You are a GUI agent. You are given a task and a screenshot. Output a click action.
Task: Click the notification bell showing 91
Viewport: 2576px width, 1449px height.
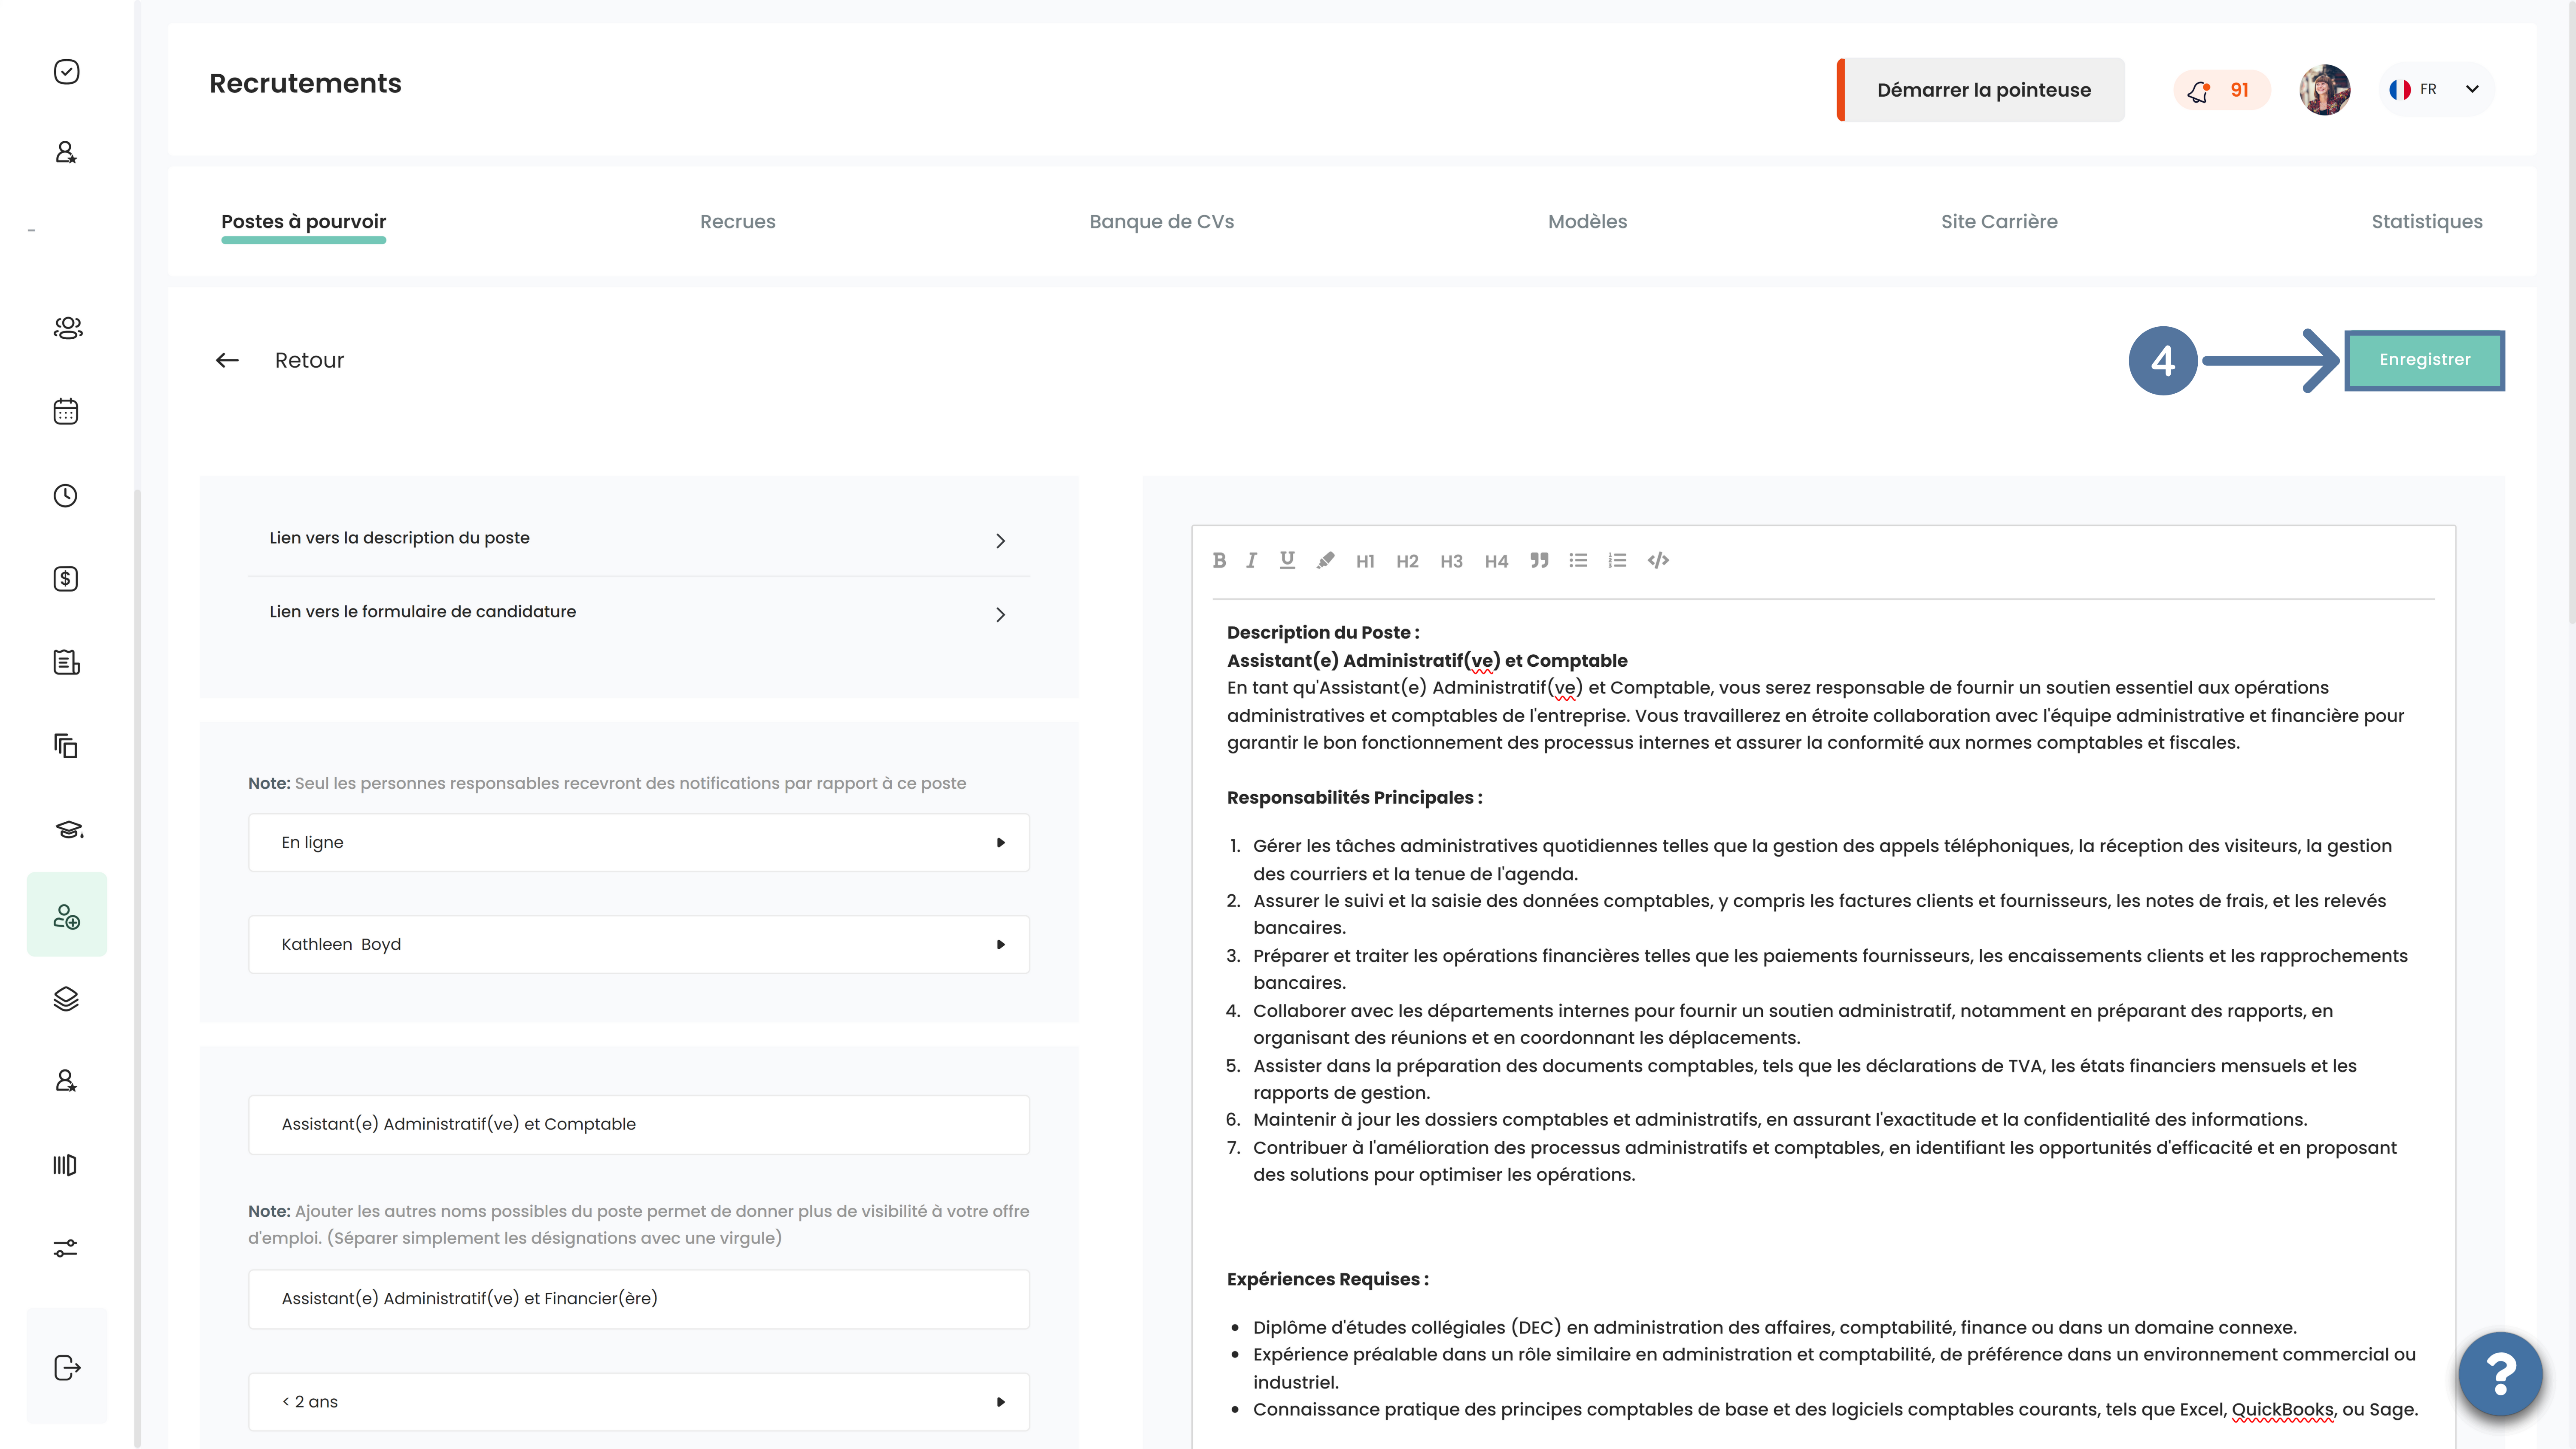point(2221,90)
